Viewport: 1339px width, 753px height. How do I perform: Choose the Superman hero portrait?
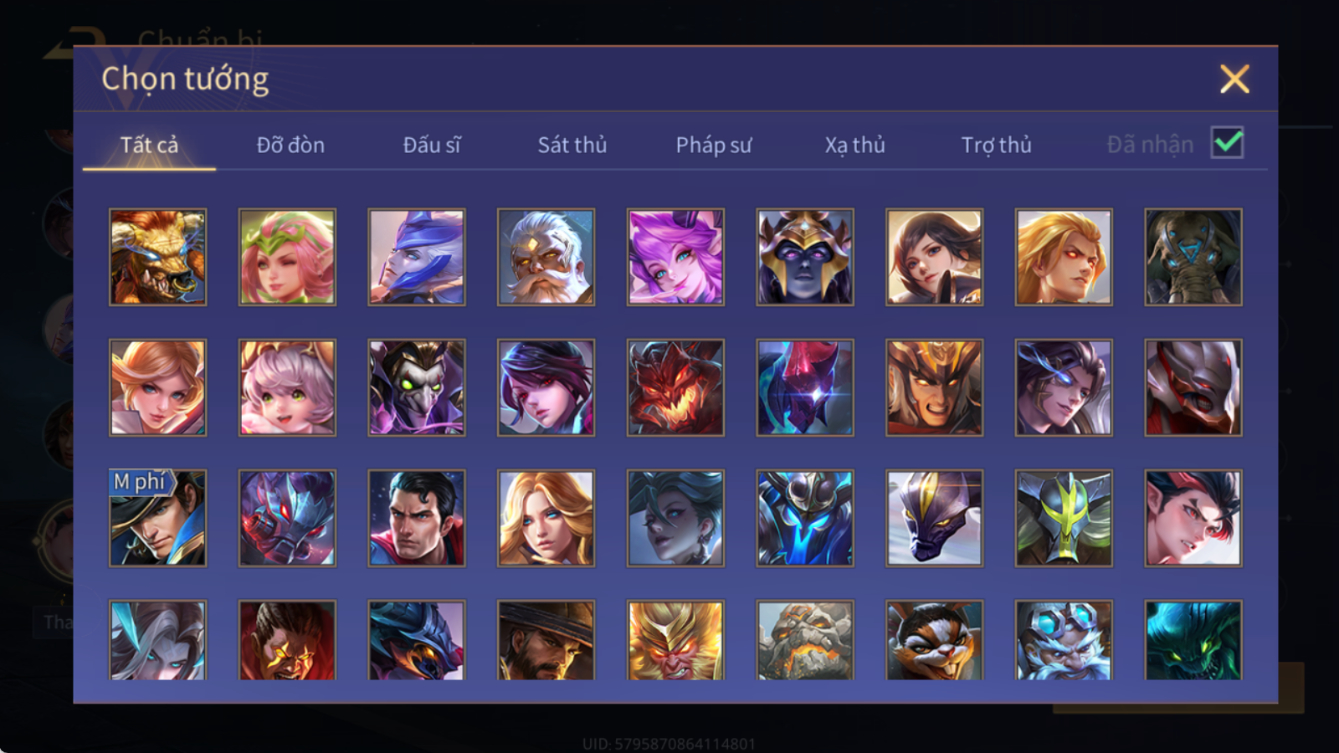416,518
